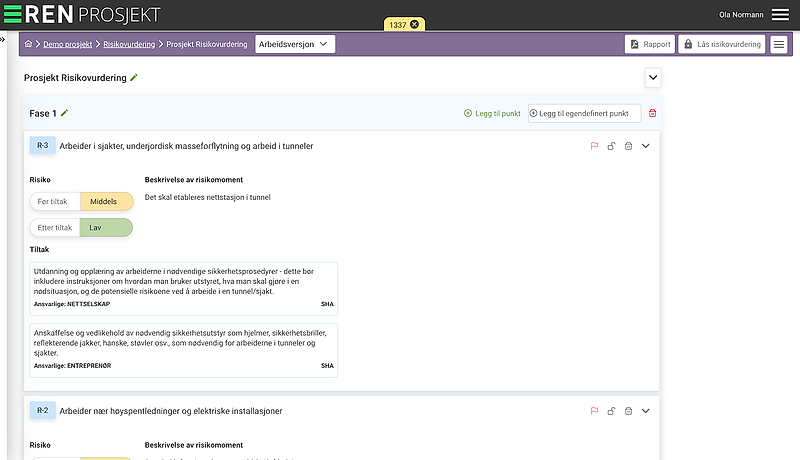Delete the R-2 risk item
This screenshot has width=800, height=460.
pos(629,411)
